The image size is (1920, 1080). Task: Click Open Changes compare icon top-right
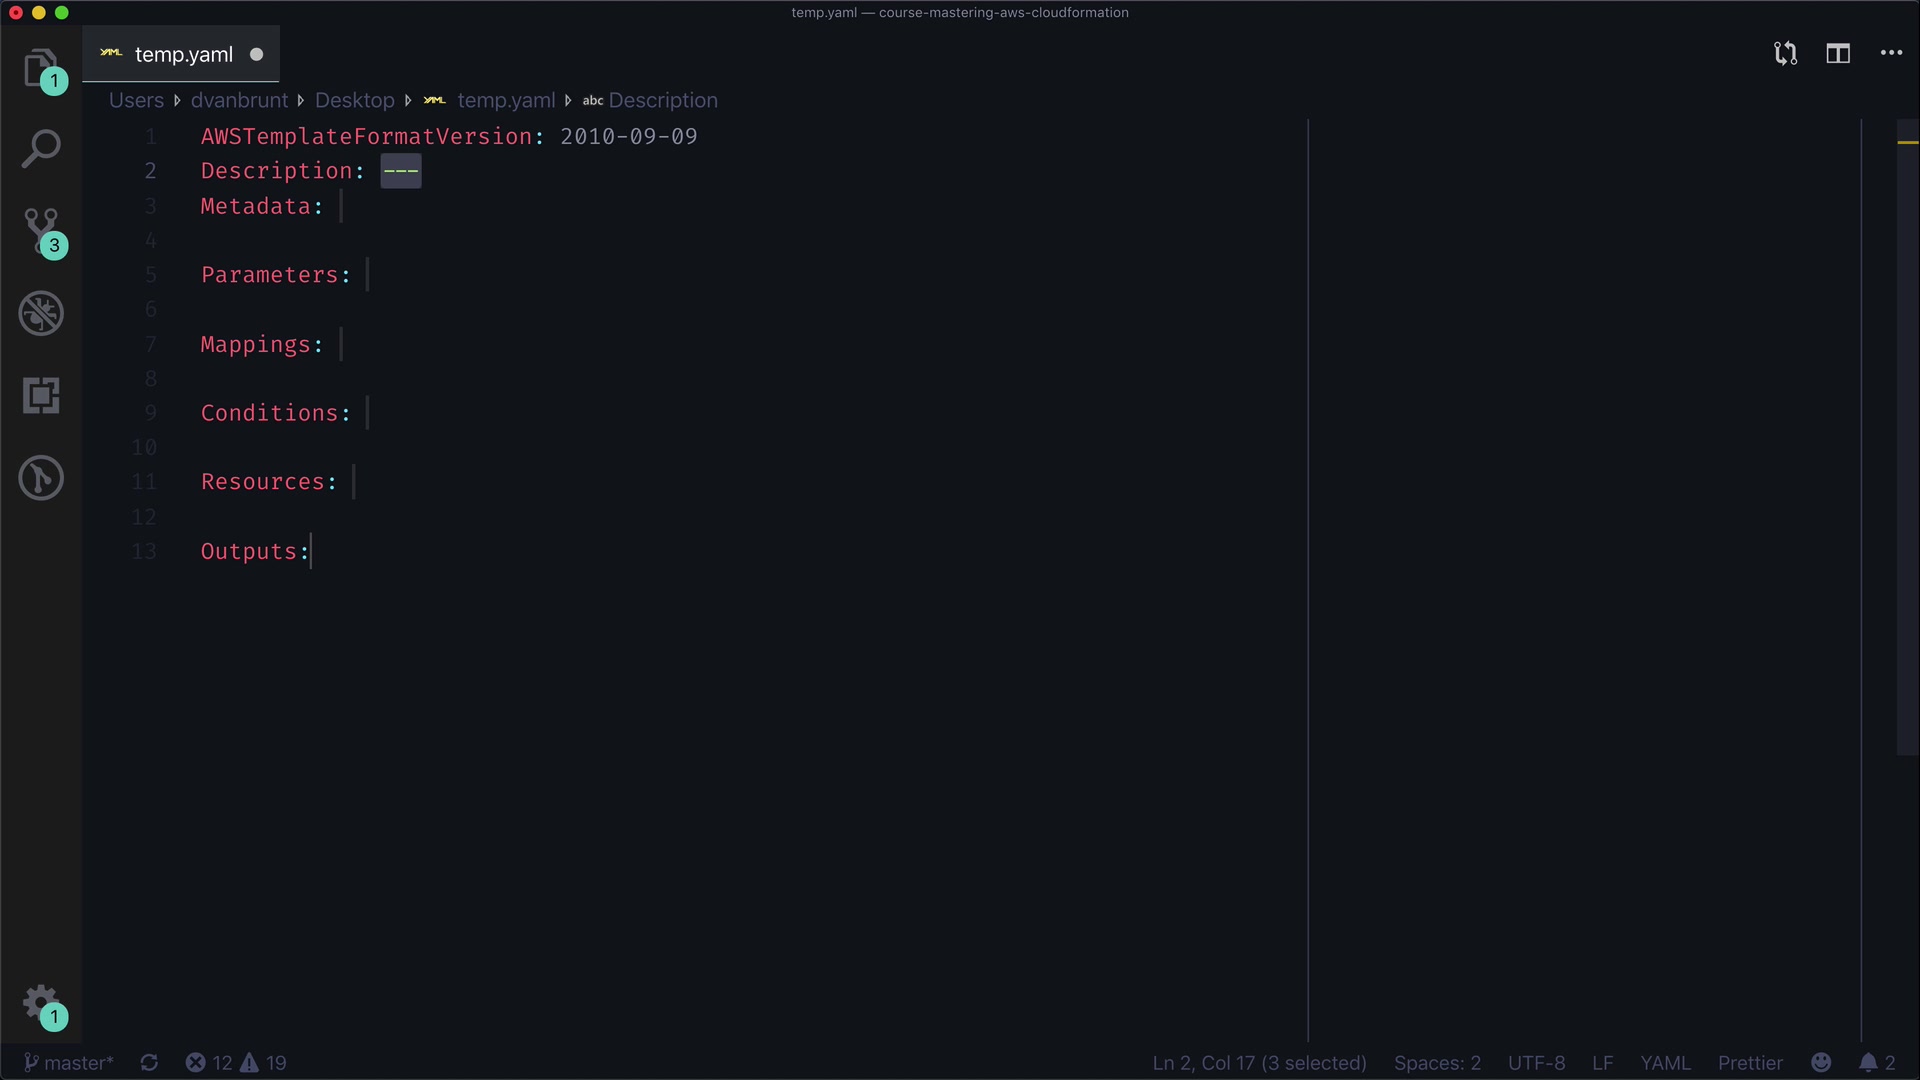[x=1785, y=54]
